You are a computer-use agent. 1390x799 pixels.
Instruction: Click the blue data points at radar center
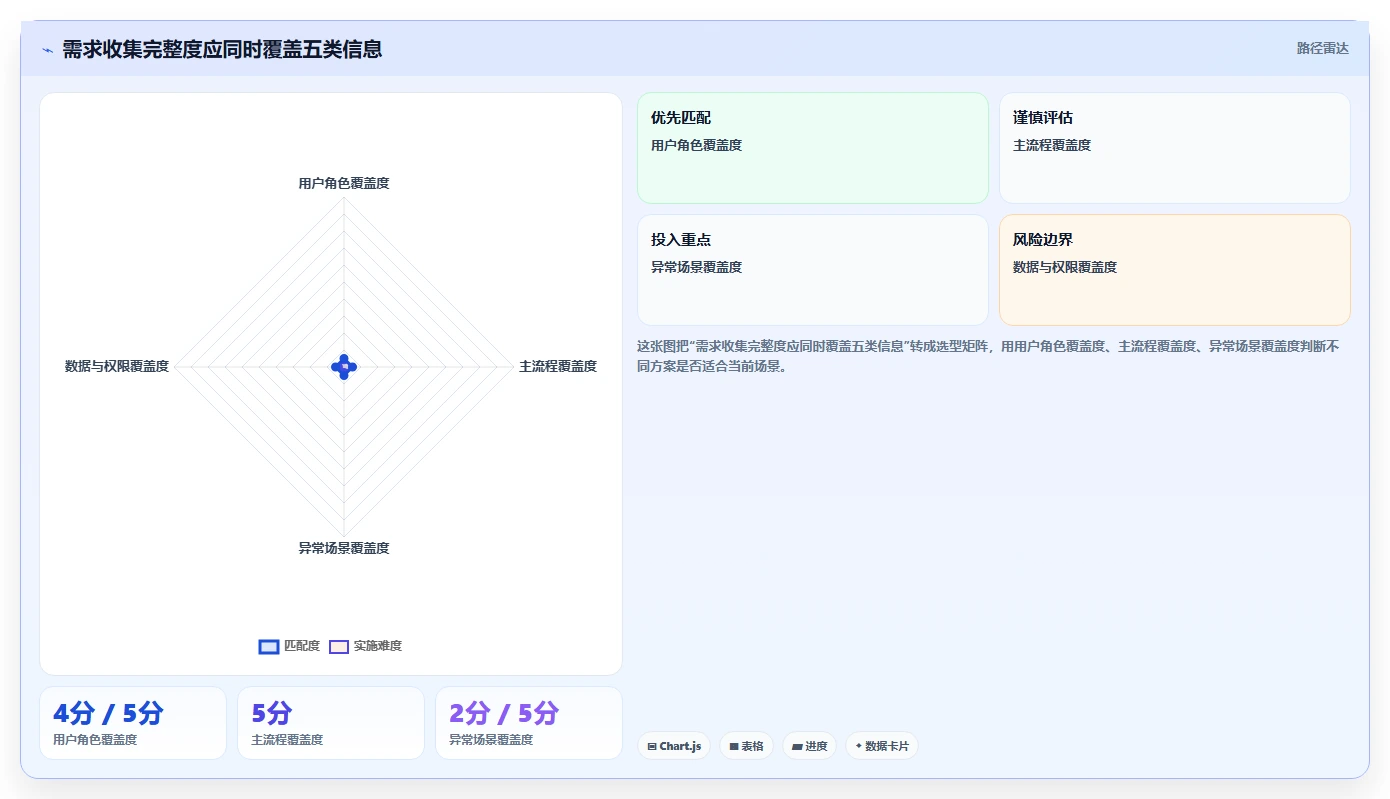tap(344, 367)
